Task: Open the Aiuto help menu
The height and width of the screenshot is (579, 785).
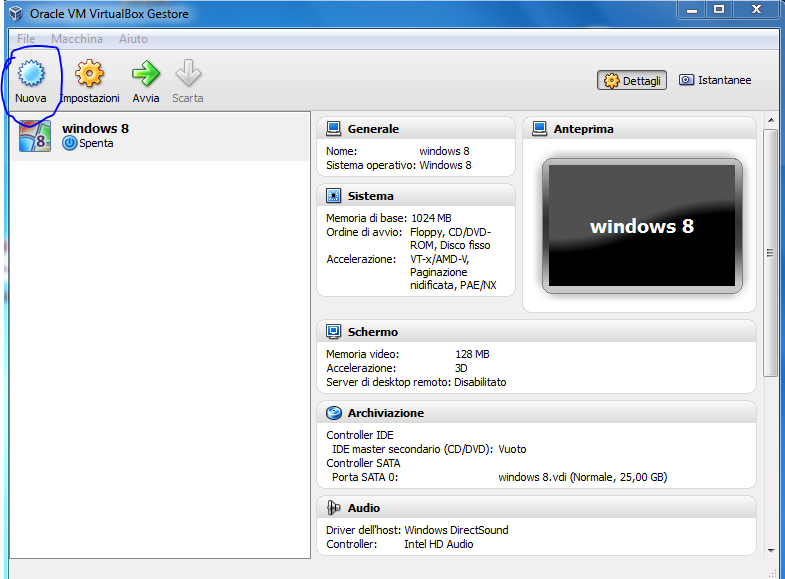Action: (133, 39)
